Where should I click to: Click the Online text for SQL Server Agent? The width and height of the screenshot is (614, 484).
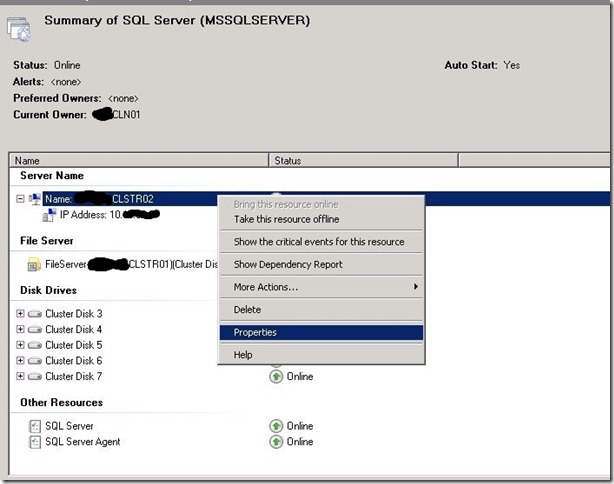(300, 442)
